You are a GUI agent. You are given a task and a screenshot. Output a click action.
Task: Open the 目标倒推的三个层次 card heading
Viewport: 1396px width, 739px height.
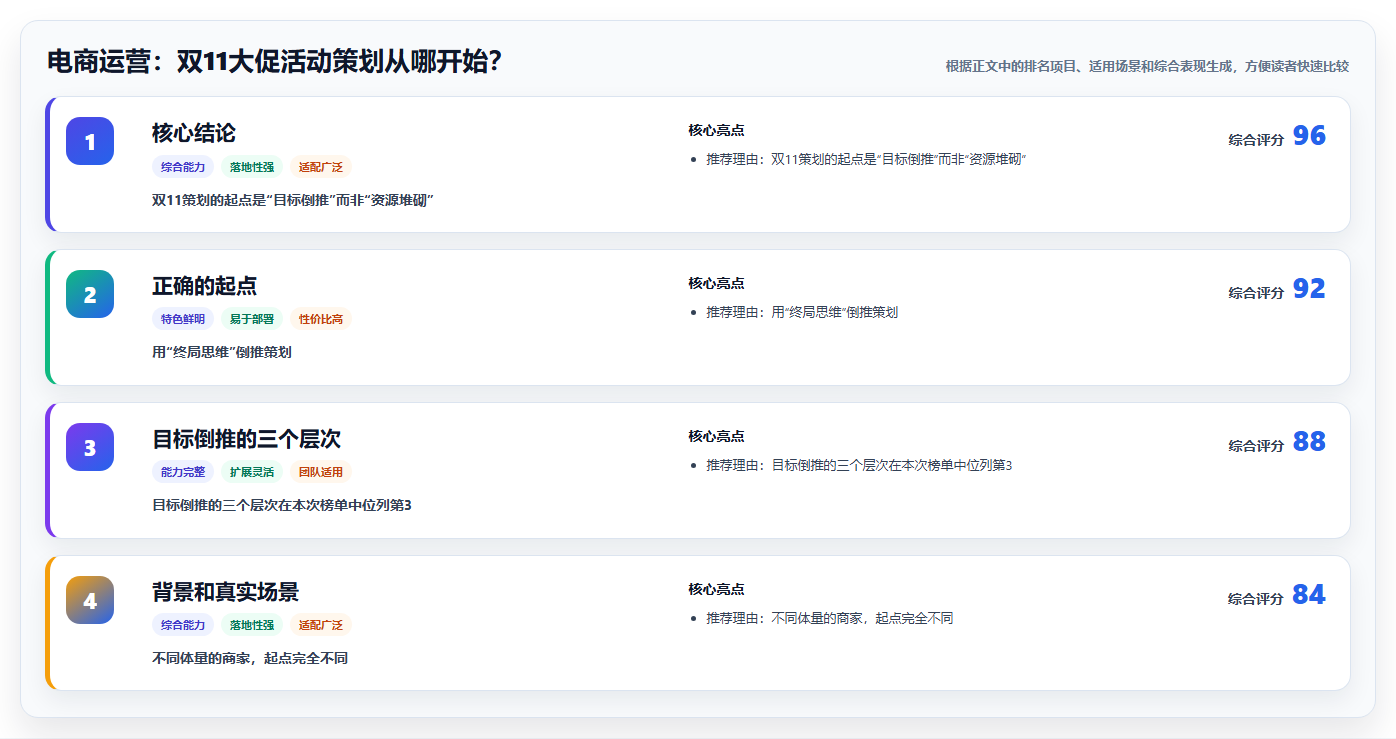(x=246, y=439)
